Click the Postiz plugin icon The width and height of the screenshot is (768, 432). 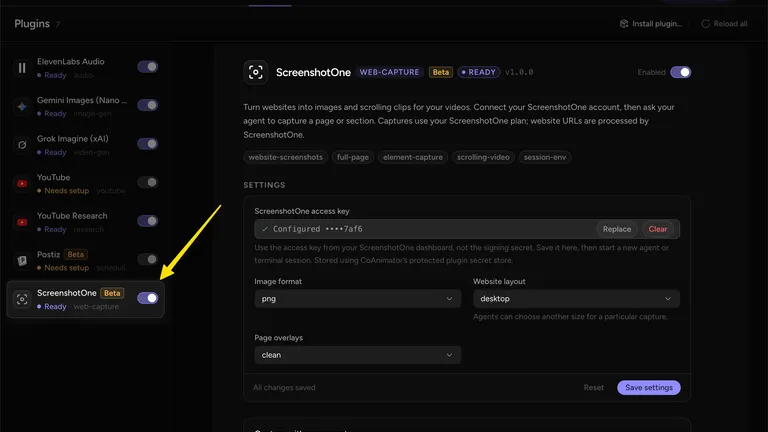click(22, 261)
